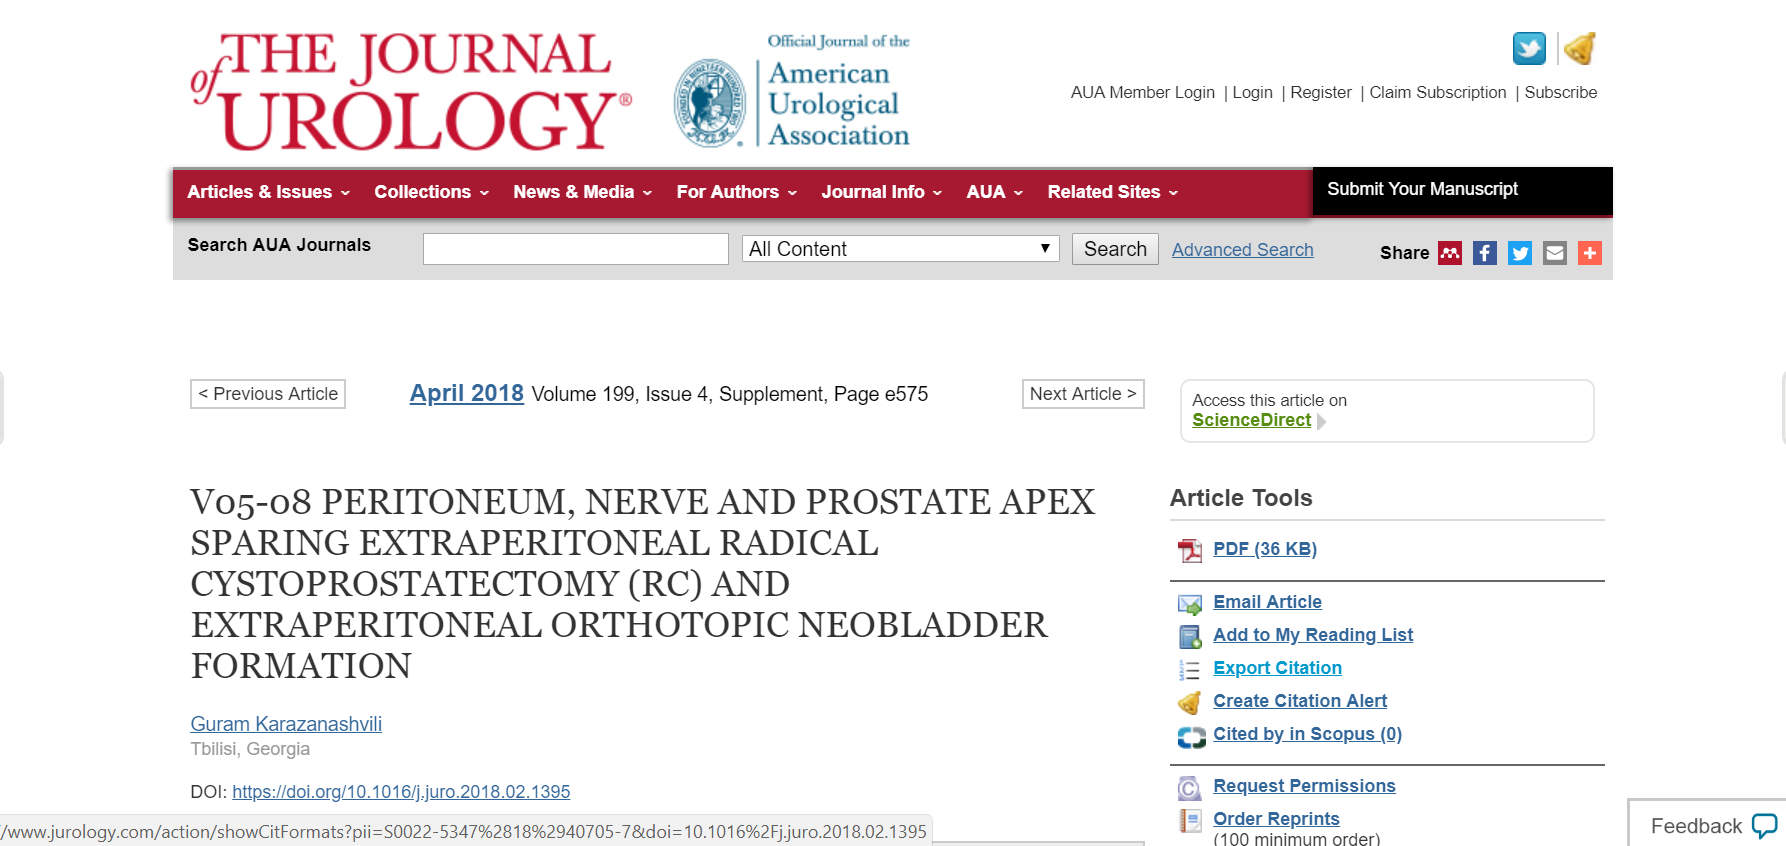Viewport: 1786px width, 846px height.
Task: Click the Search button
Action: point(1115,249)
